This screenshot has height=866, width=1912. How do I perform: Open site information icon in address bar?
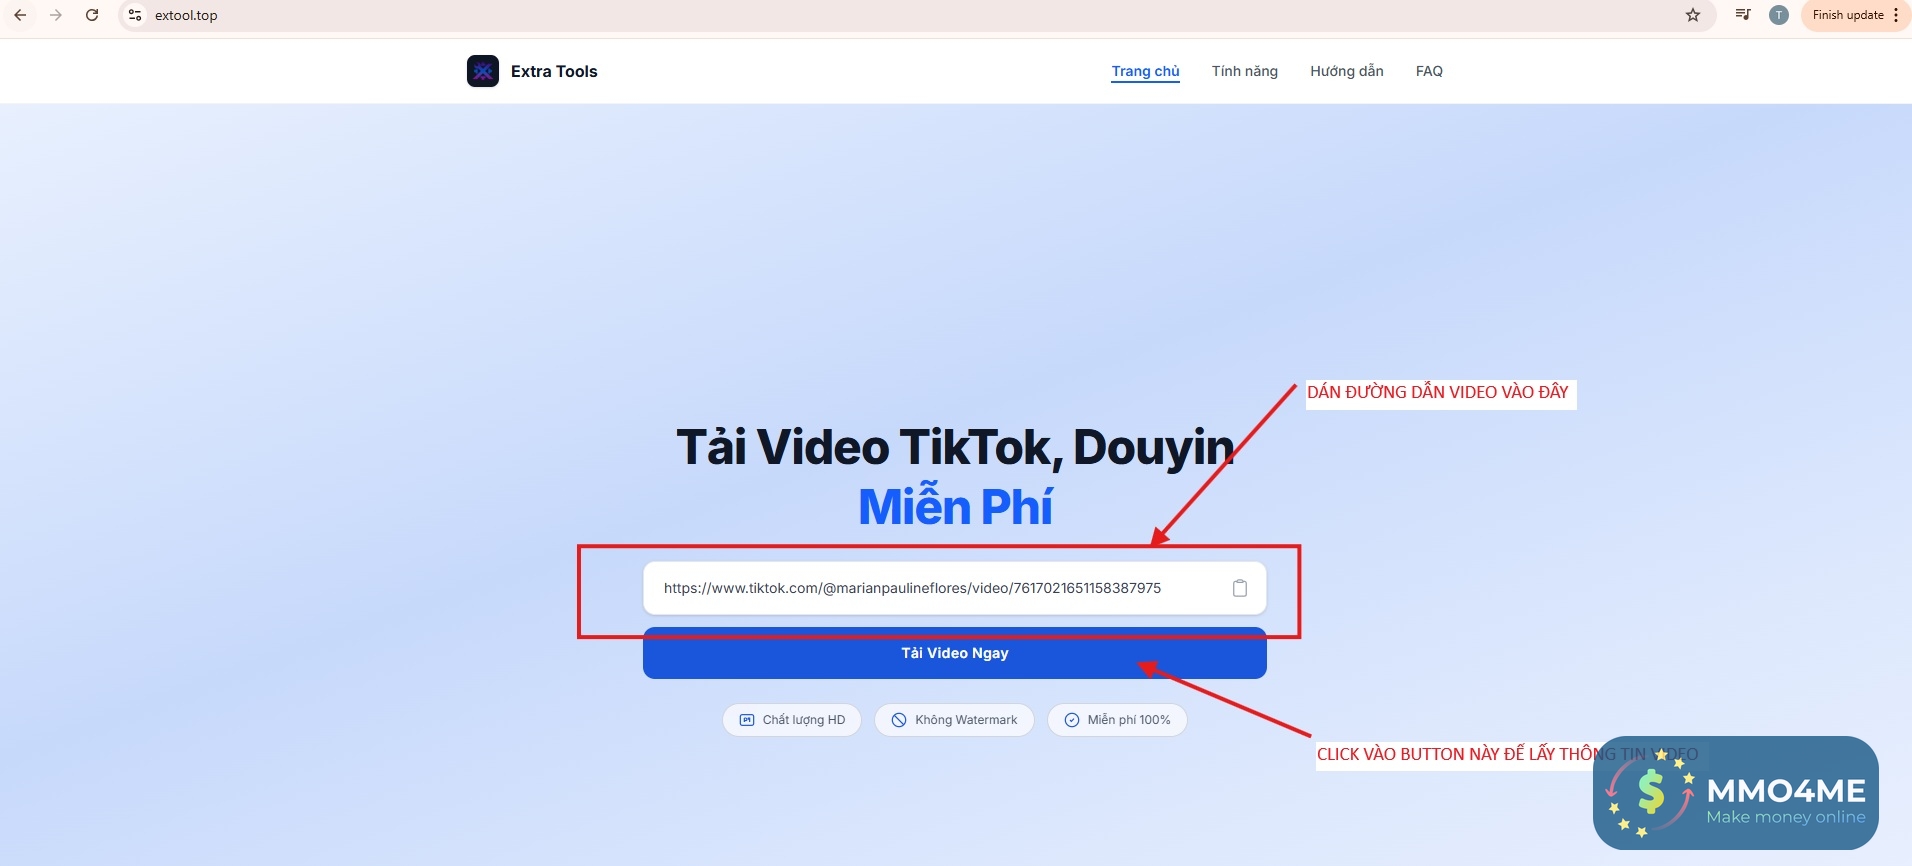(135, 15)
